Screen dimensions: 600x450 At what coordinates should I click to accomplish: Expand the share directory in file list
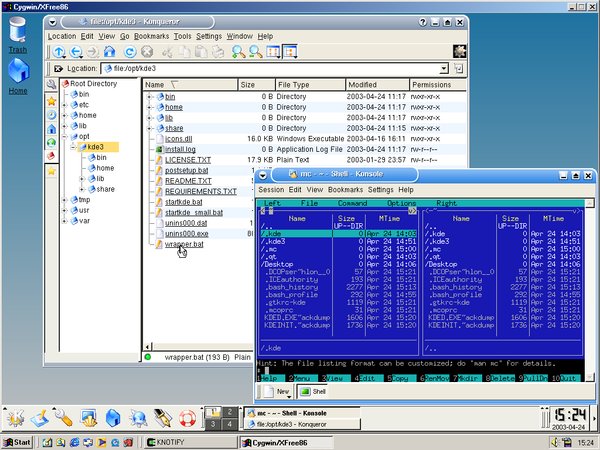[x=150, y=129]
